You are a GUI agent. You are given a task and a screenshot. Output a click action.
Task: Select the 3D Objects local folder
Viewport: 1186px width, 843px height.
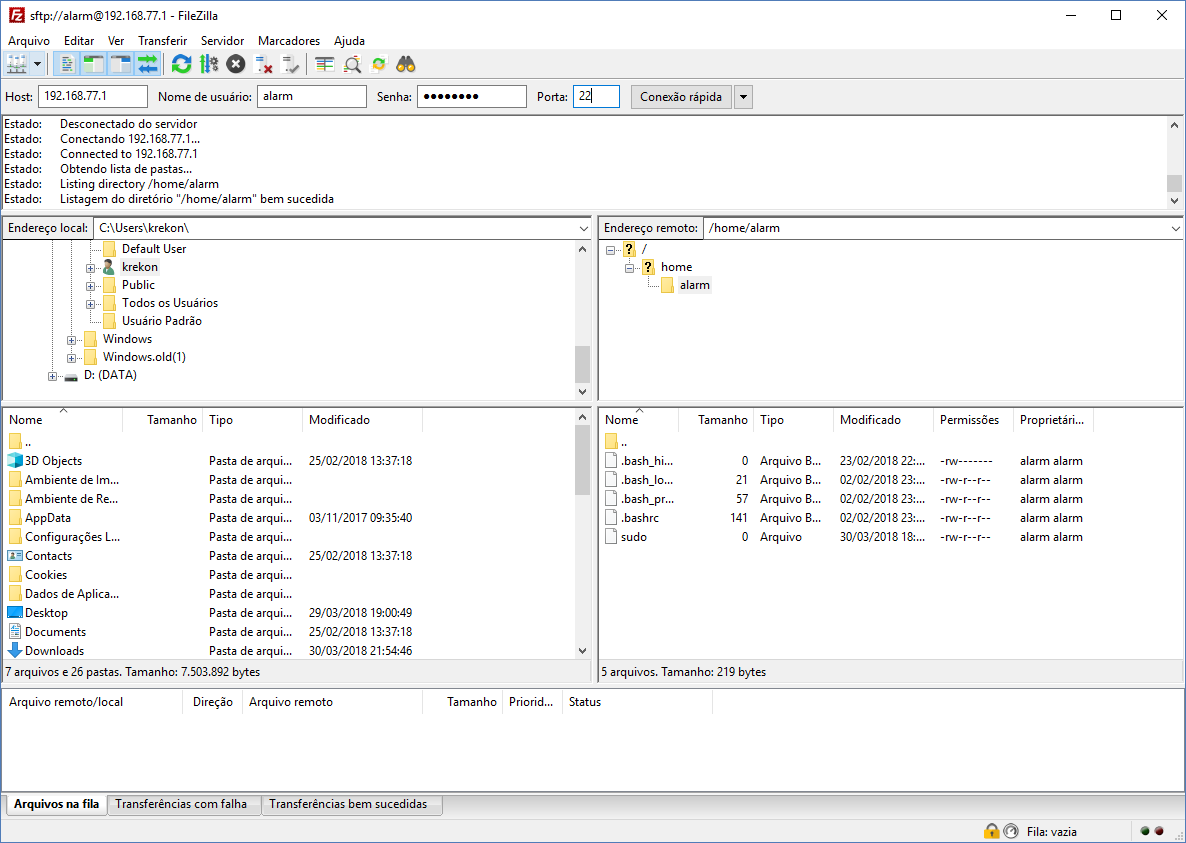53,460
